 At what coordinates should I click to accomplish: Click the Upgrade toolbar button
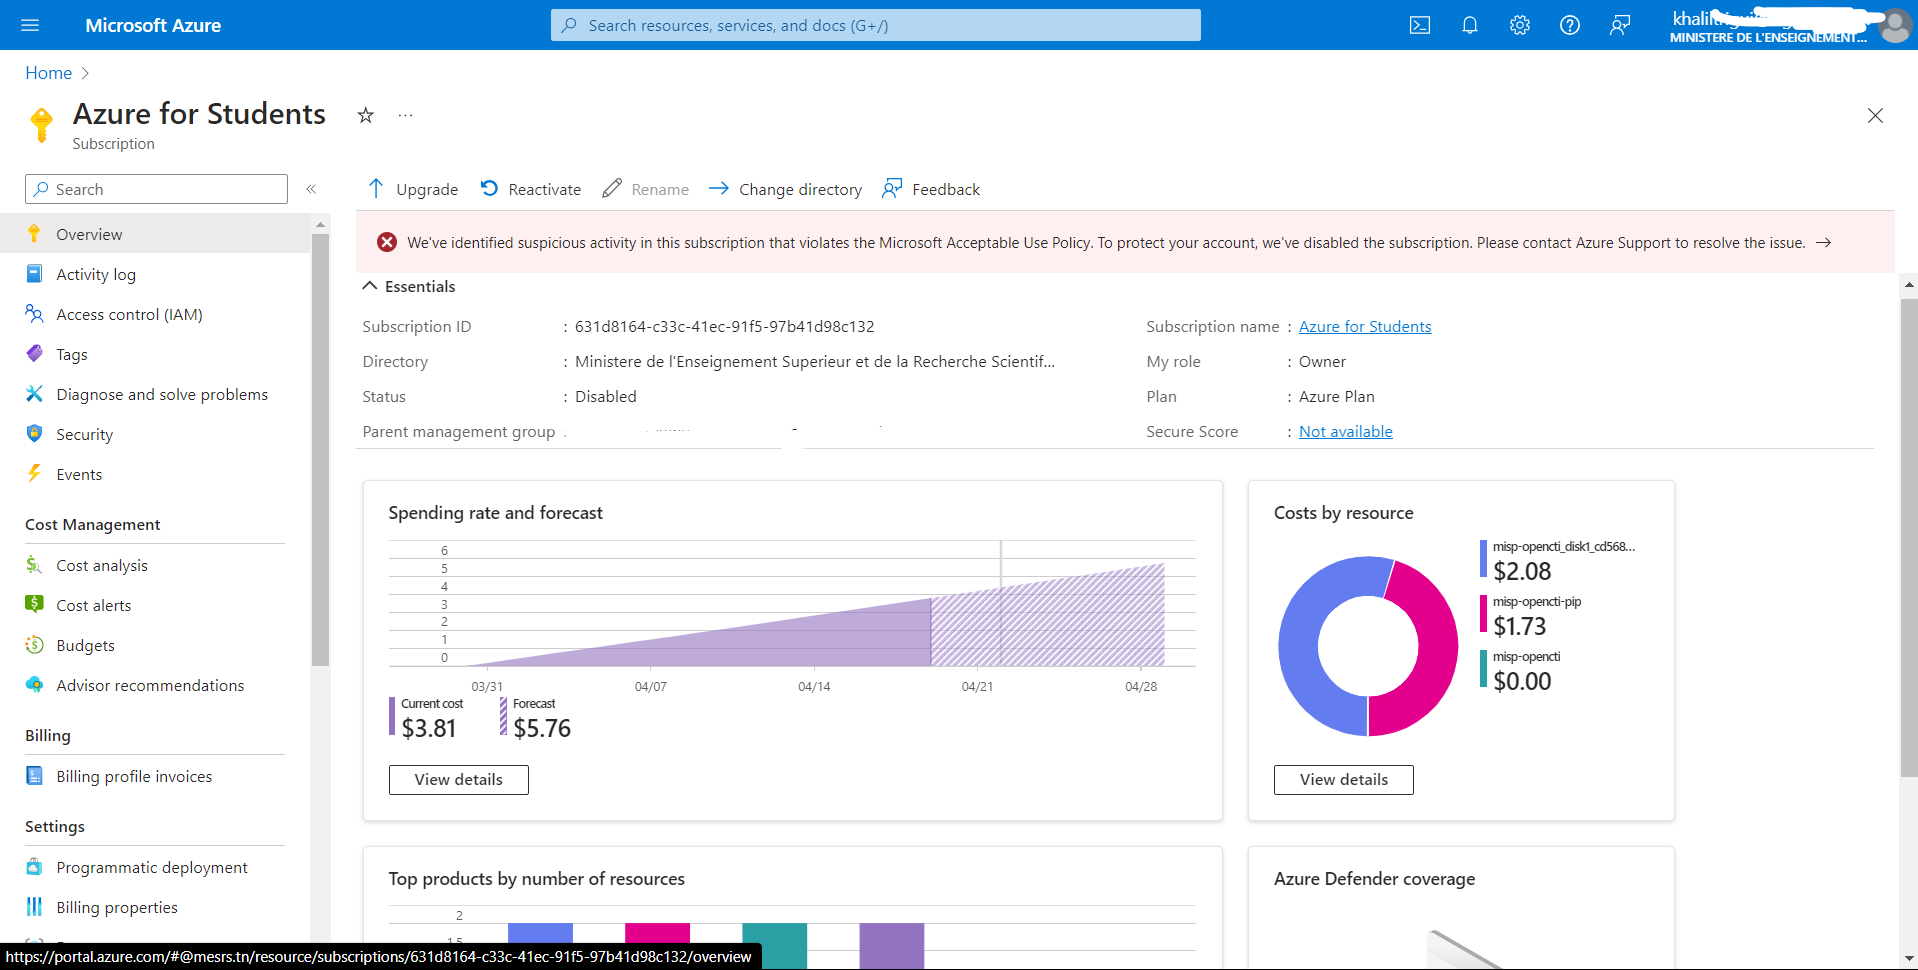coord(413,189)
